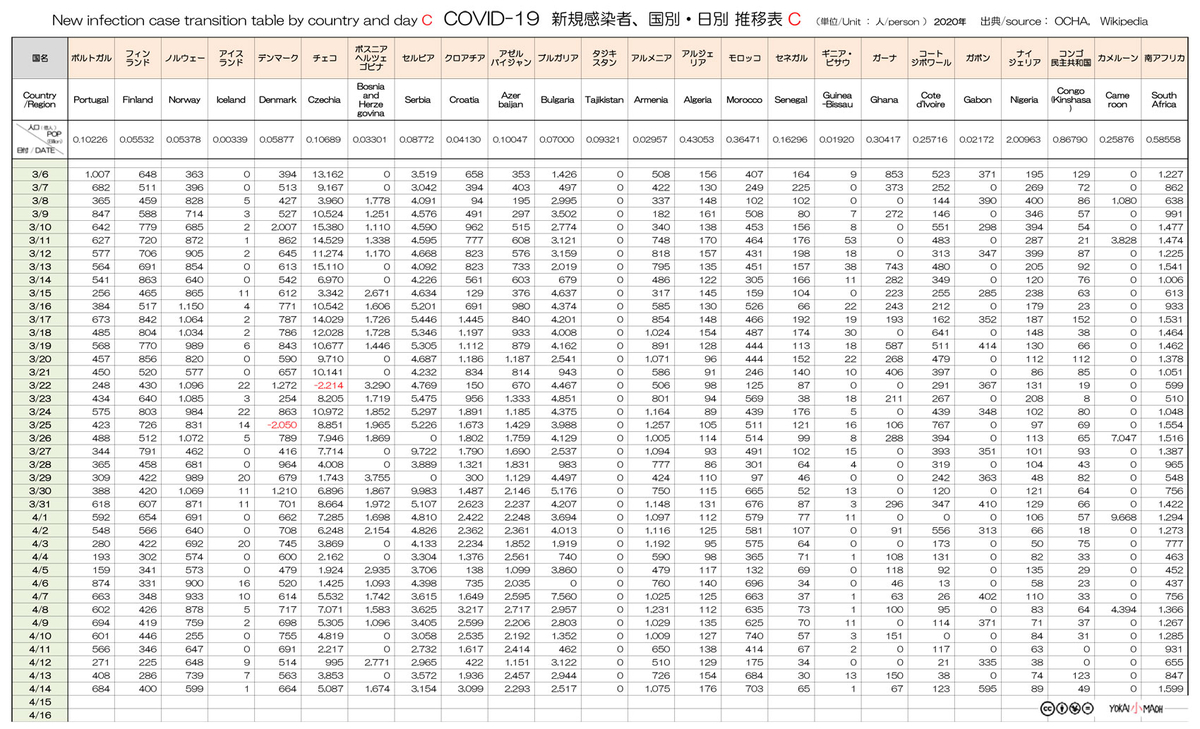1200x729 pixels.
Task: Select the Norway column header
Action: pos(185,100)
